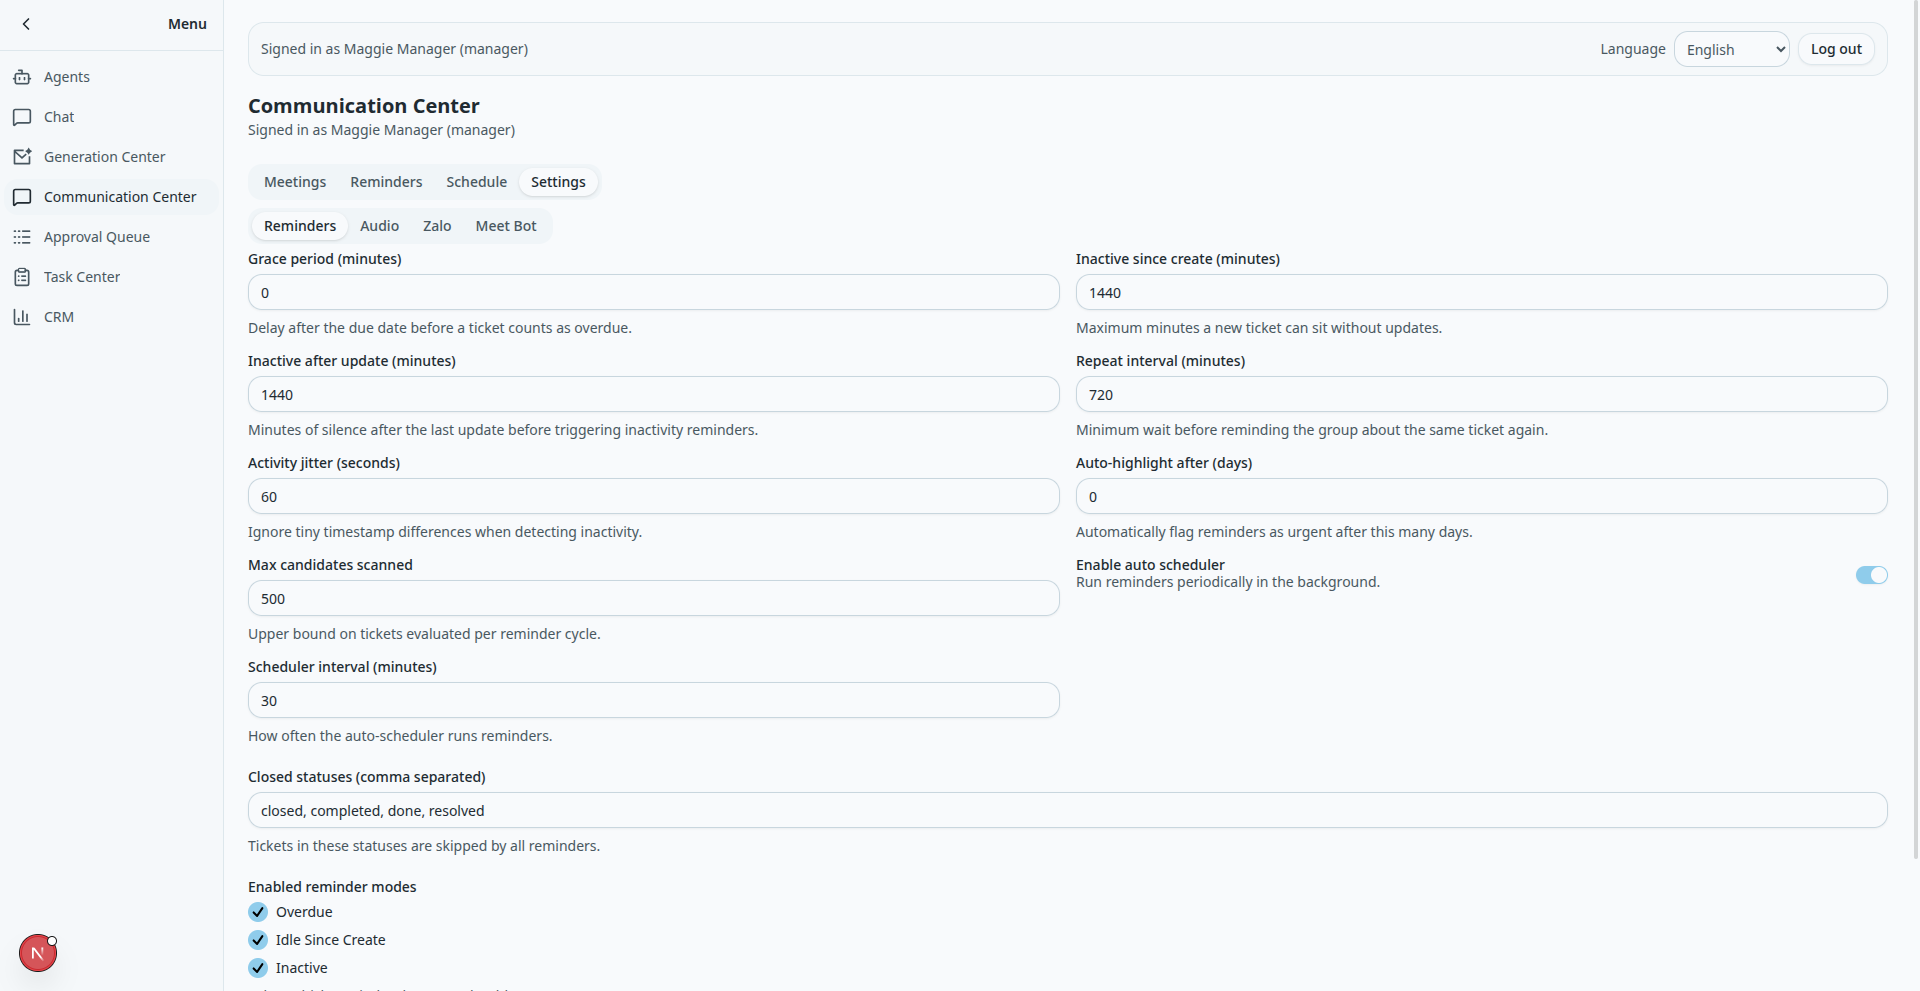This screenshot has width=1920, height=991.
Task: Click the Log out button
Action: point(1836,49)
